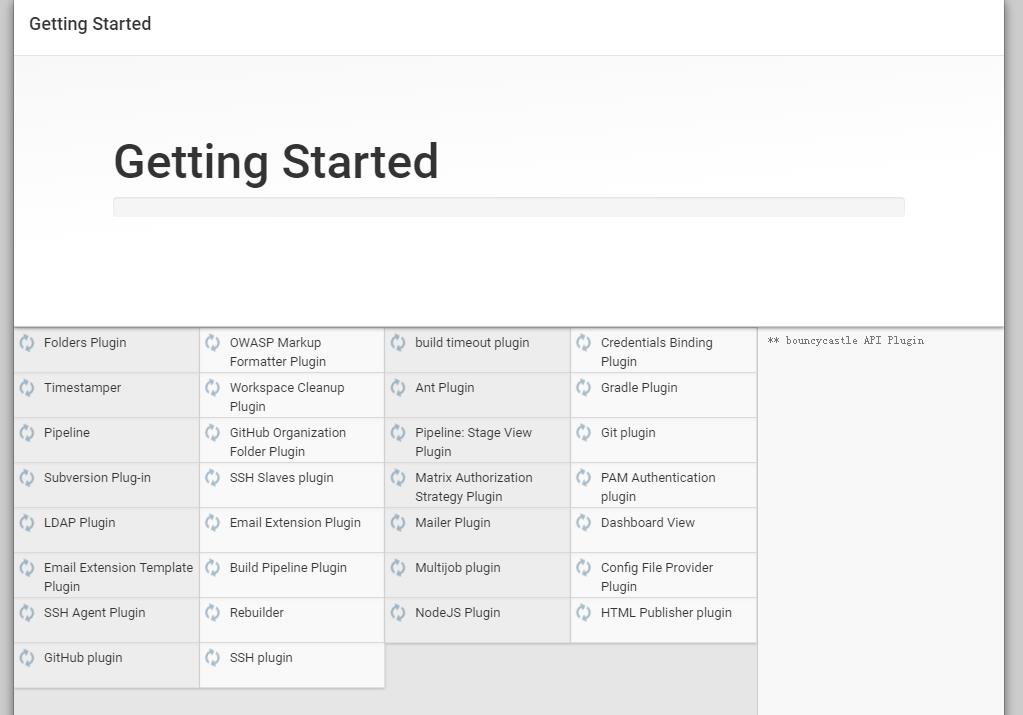Click the spinner icon beside Email Extension Plugin

pyautogui.click(x=213, y=523)
